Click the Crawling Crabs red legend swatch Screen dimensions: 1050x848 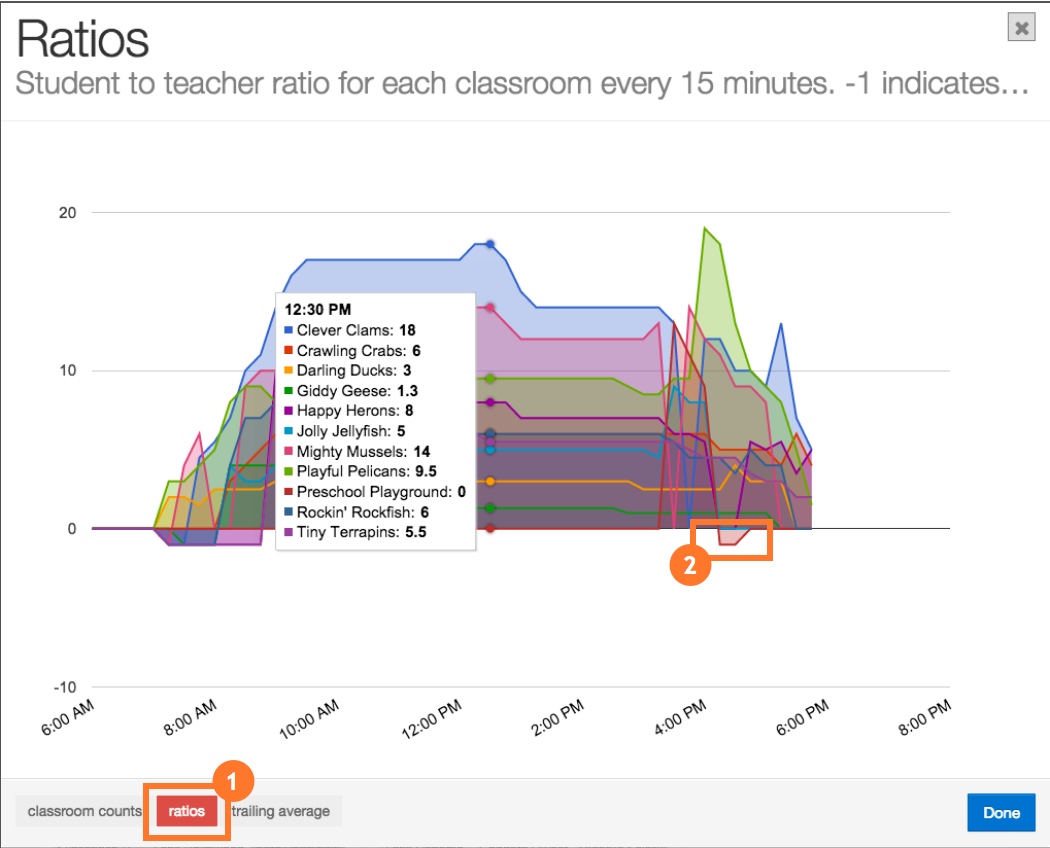[289, 350]
